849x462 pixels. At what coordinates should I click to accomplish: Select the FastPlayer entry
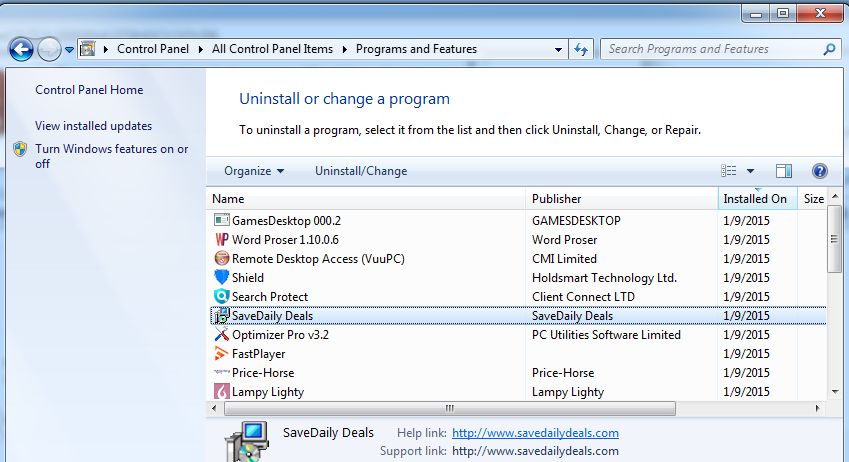click(x=258, y=354)
